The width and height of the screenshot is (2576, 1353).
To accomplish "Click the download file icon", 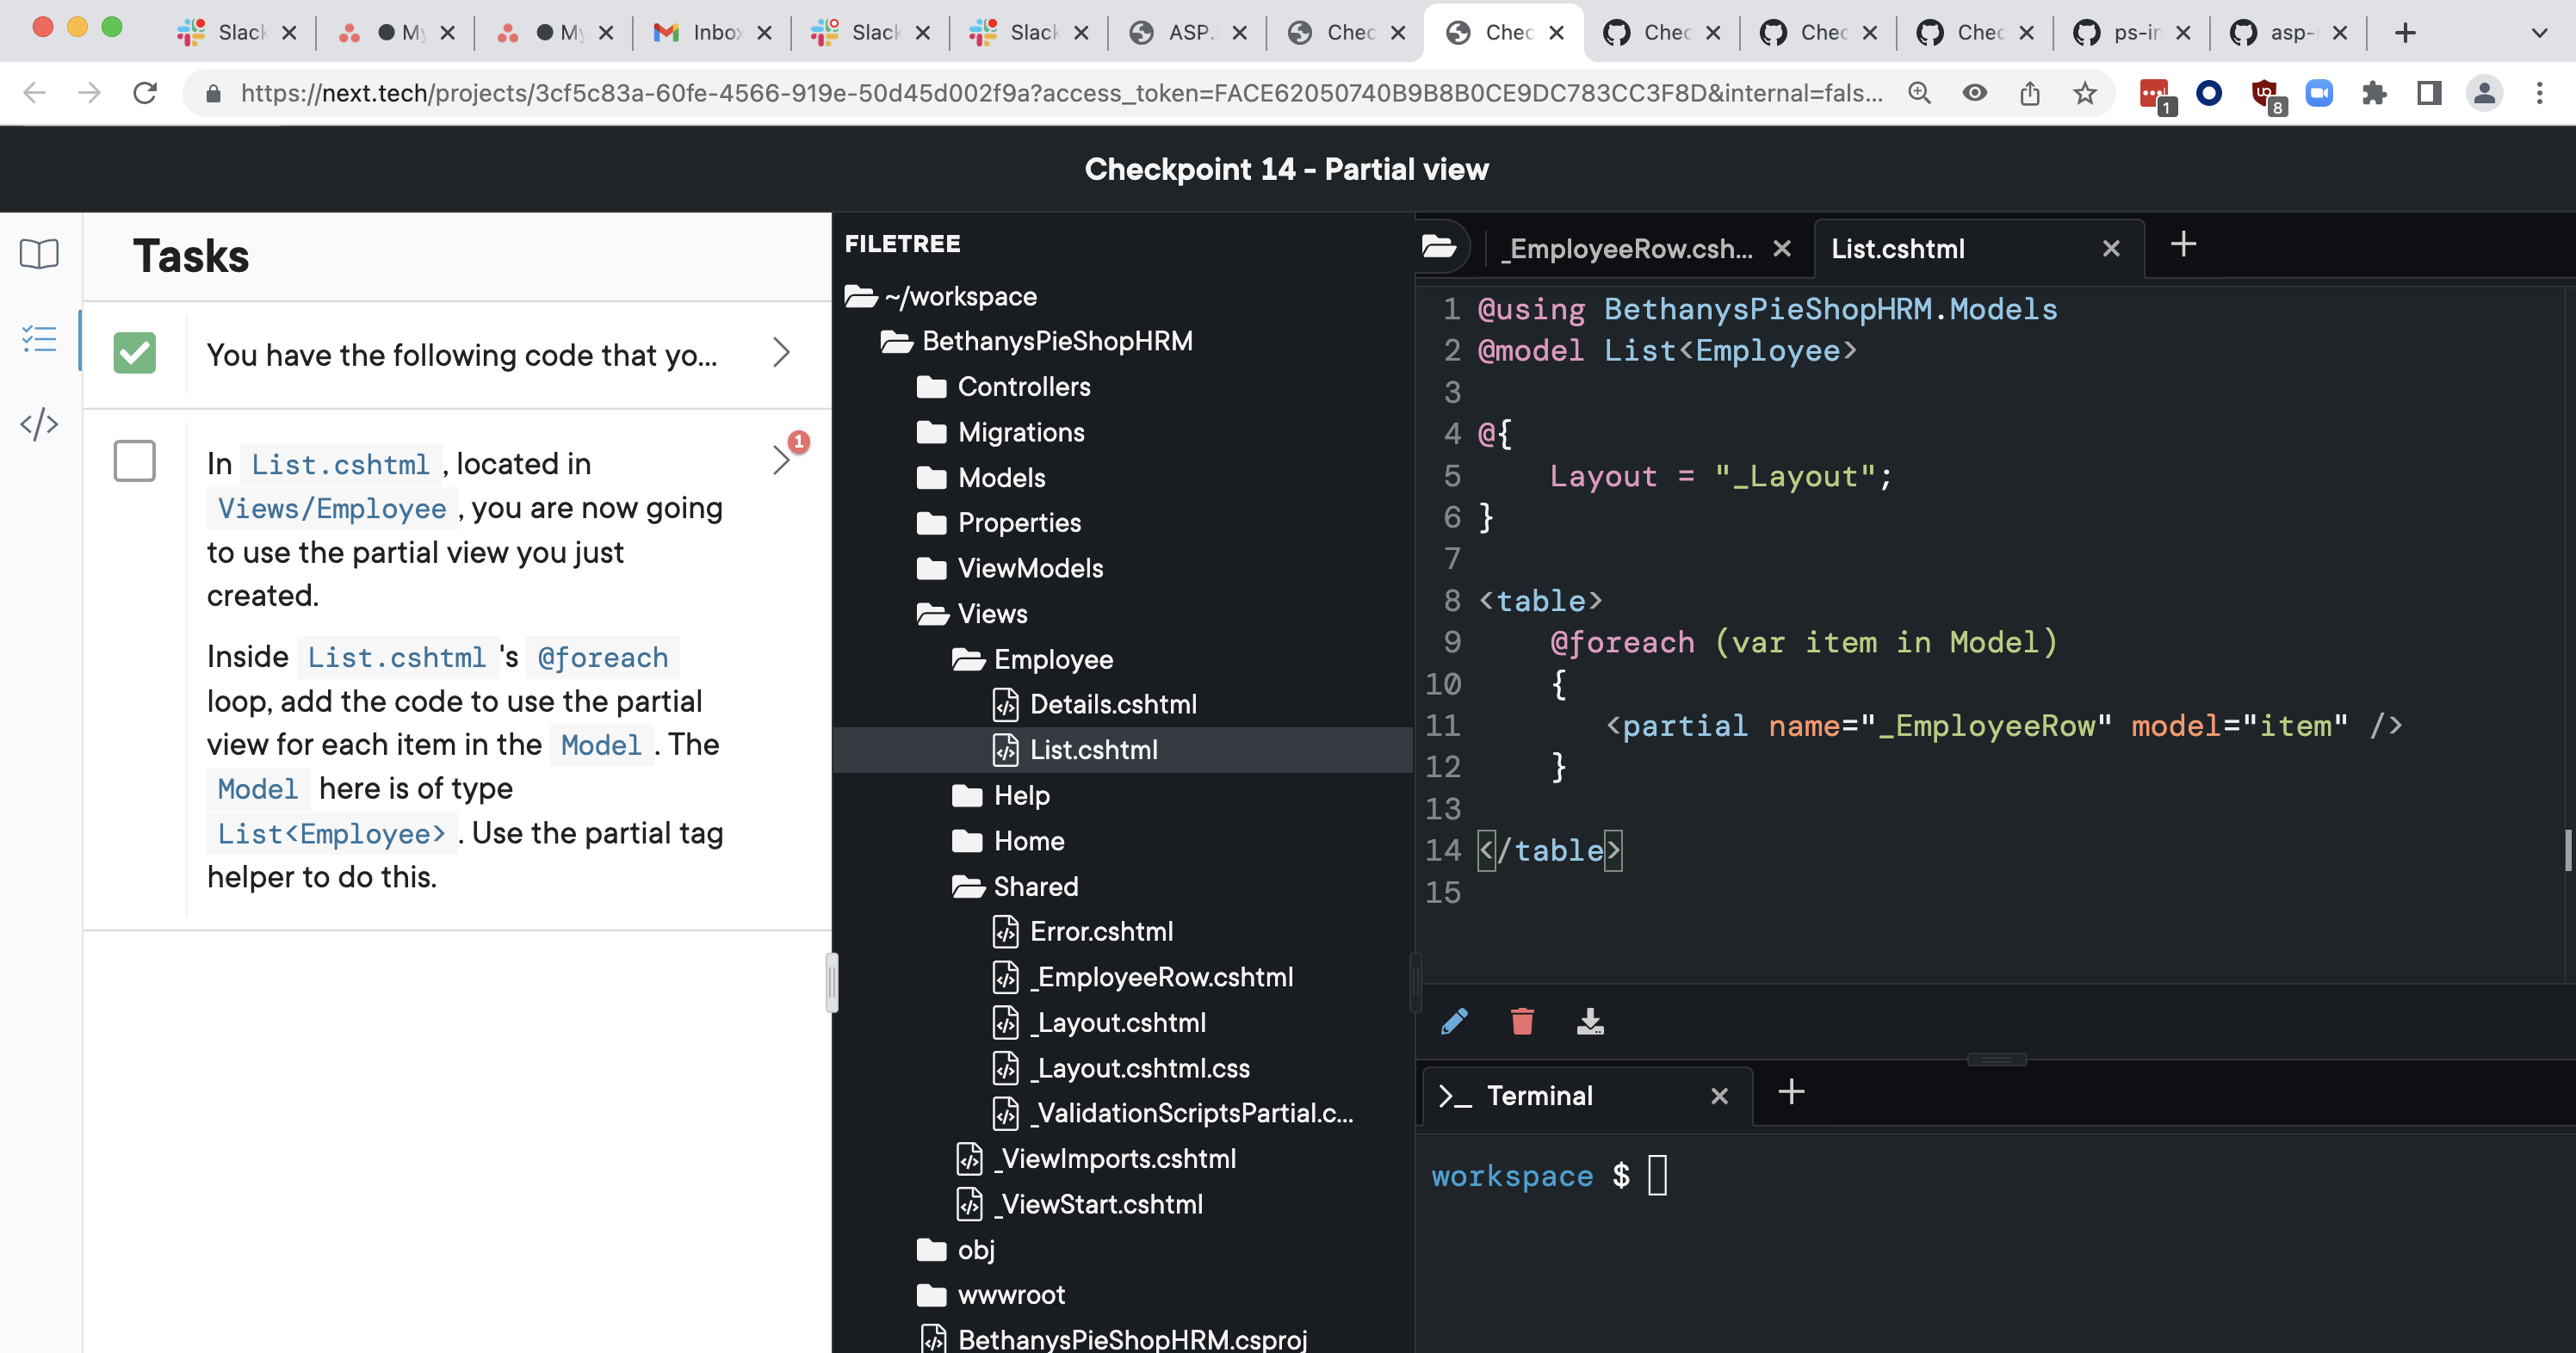I will [1590, 1021].
